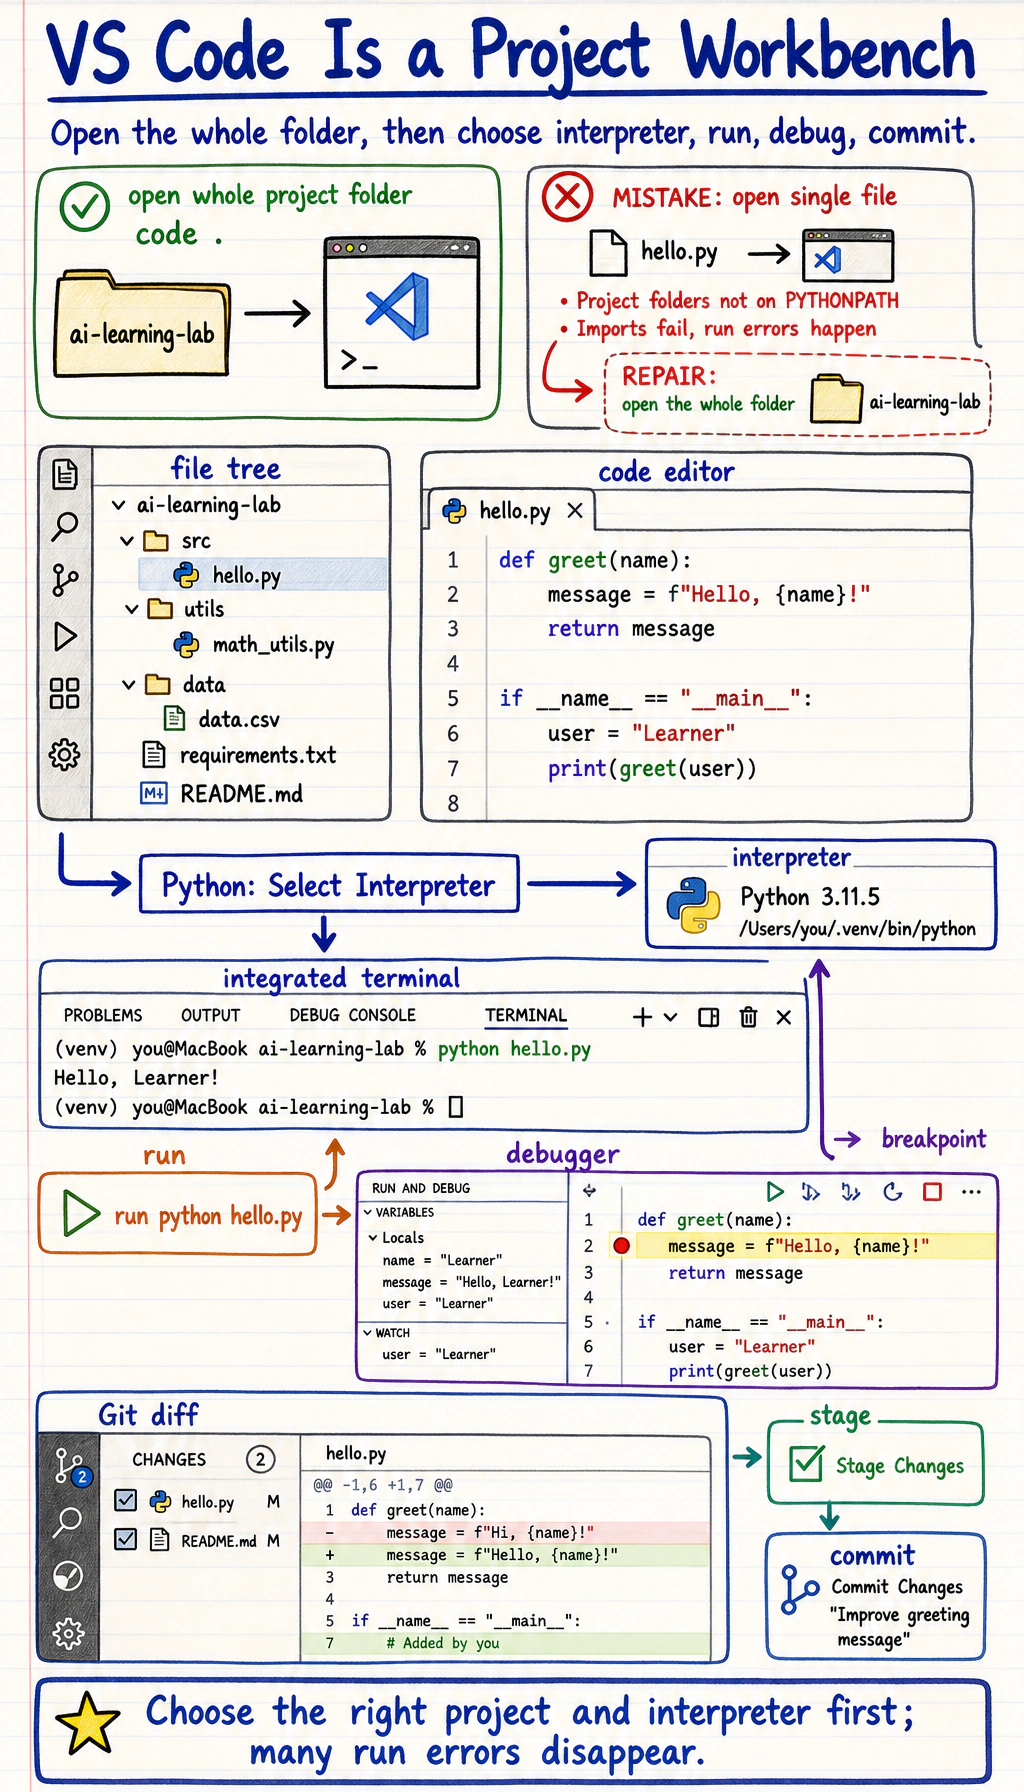Close the terminal panel with X
Viewport: 1024px width, 1792px height.
point(784,1017)
